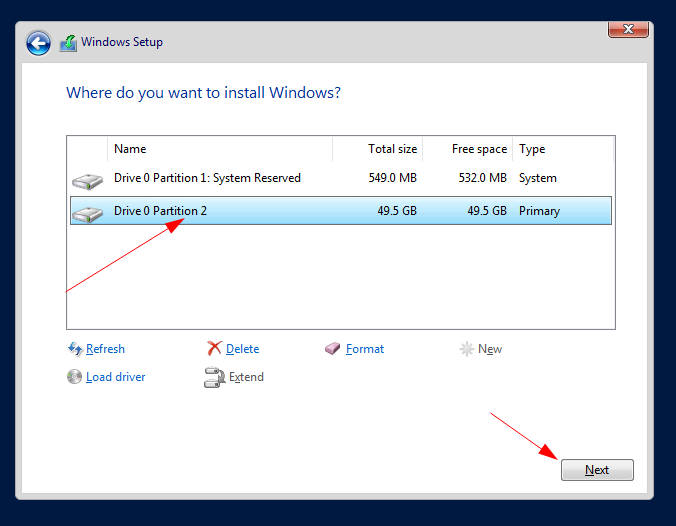Click the Windows Setup title icon
This screenshot has width=676, height=526.
tap(68, 43)
